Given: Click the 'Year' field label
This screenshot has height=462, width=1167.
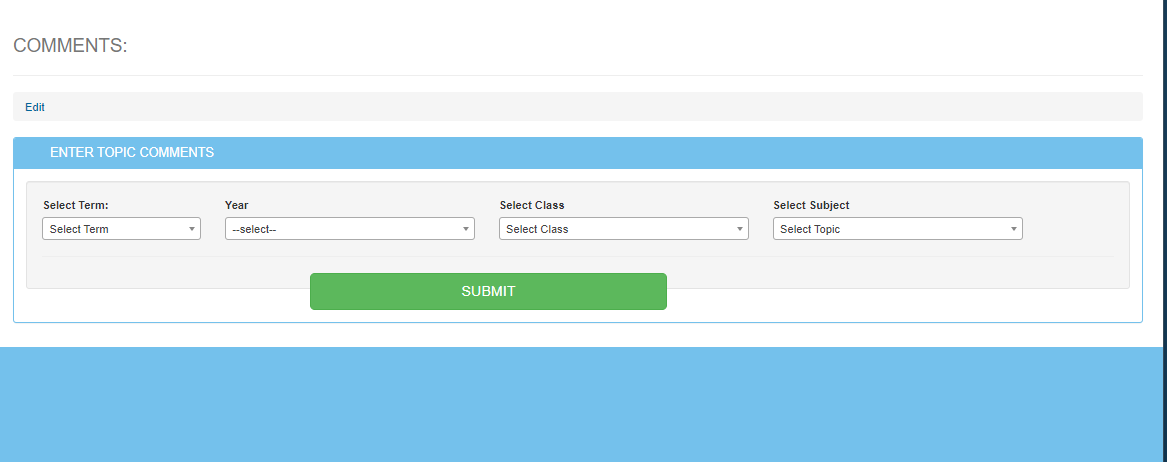Looking at the screenshot, I should tap(237, 205).
